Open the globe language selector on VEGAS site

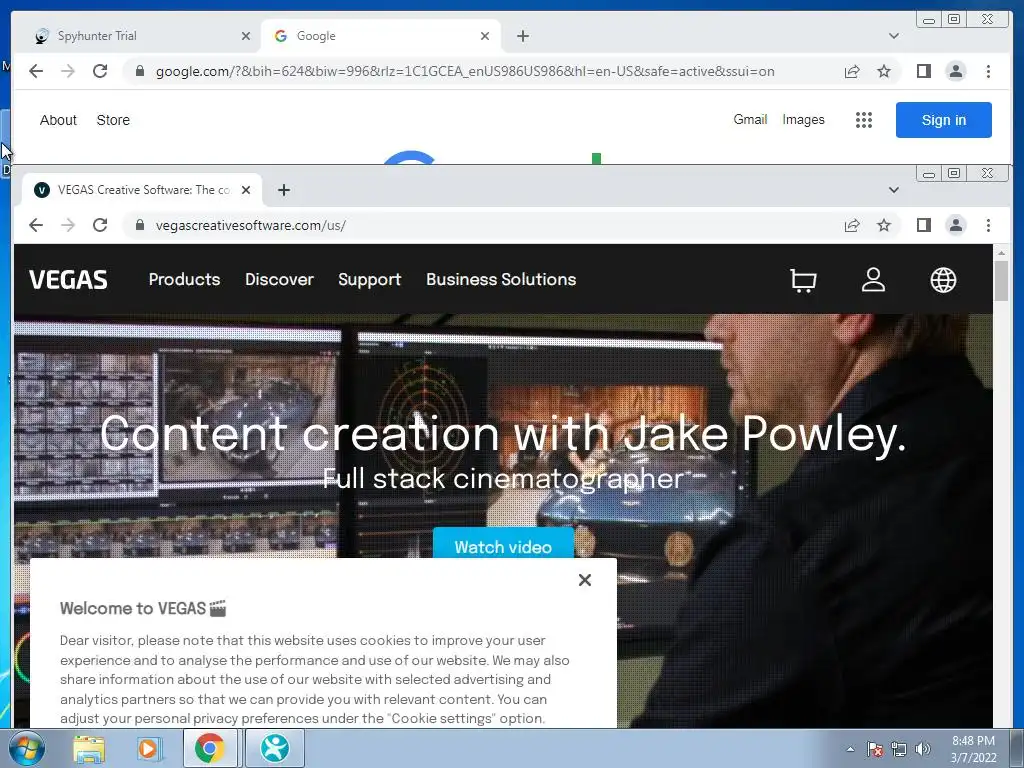coord(943,280)
